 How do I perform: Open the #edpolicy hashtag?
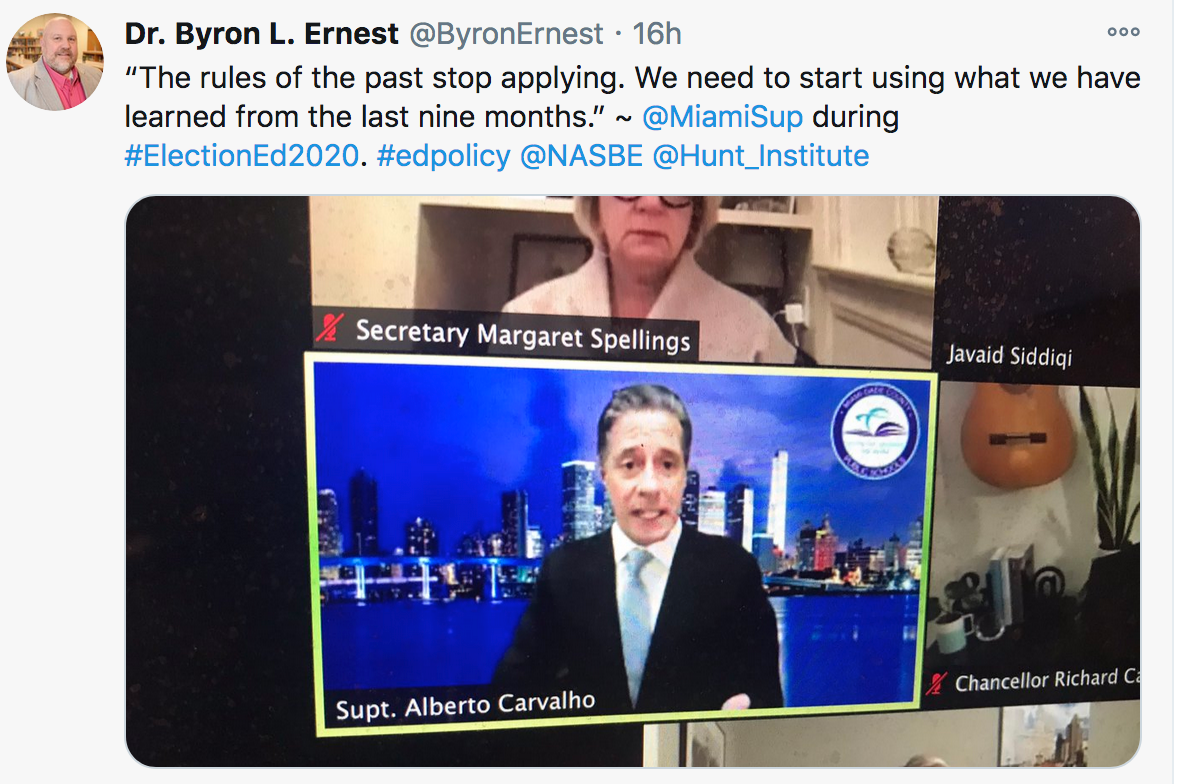point(443,156)
